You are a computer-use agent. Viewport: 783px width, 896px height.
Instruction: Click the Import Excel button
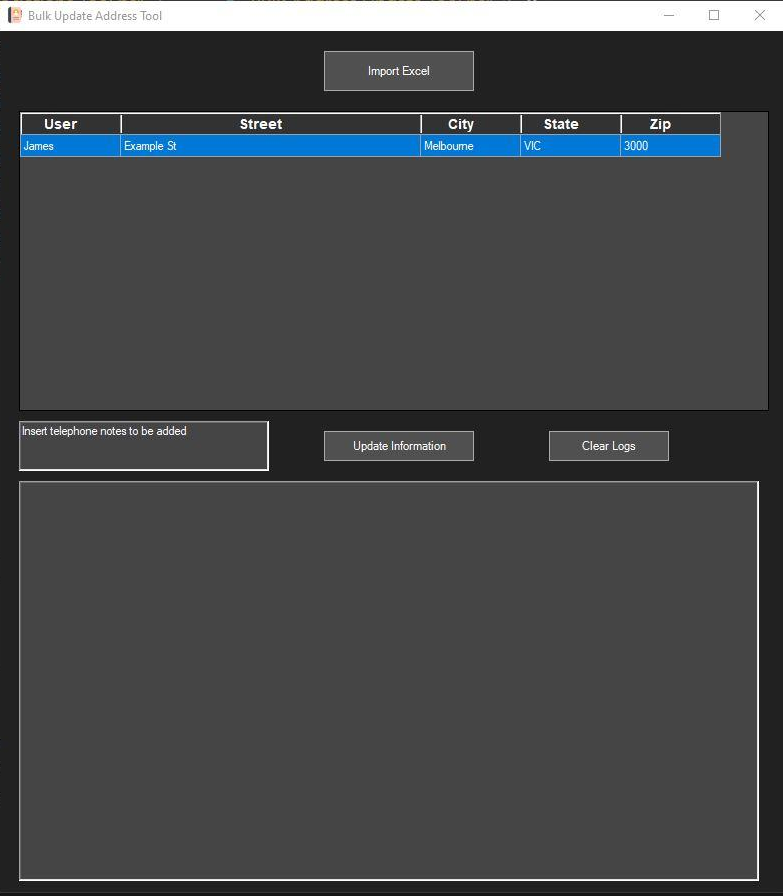point(398,71)
